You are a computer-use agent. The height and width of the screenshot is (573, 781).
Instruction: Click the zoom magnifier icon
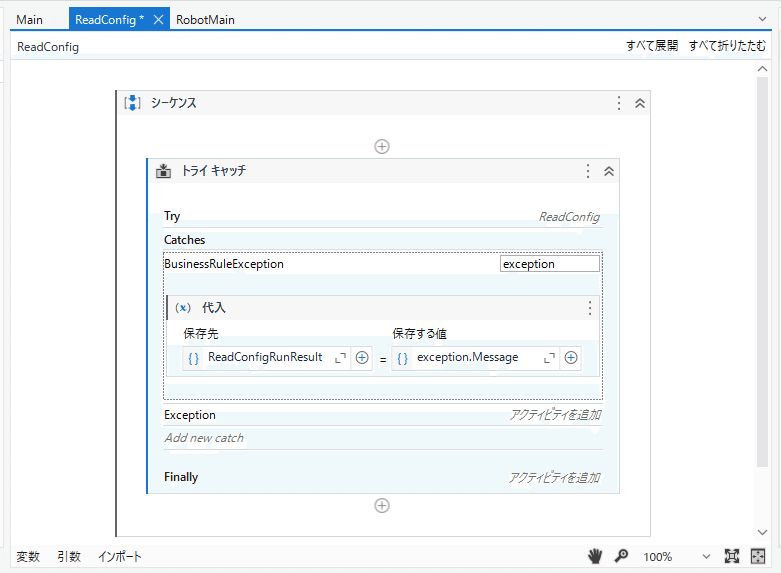[x=621, y=556]
